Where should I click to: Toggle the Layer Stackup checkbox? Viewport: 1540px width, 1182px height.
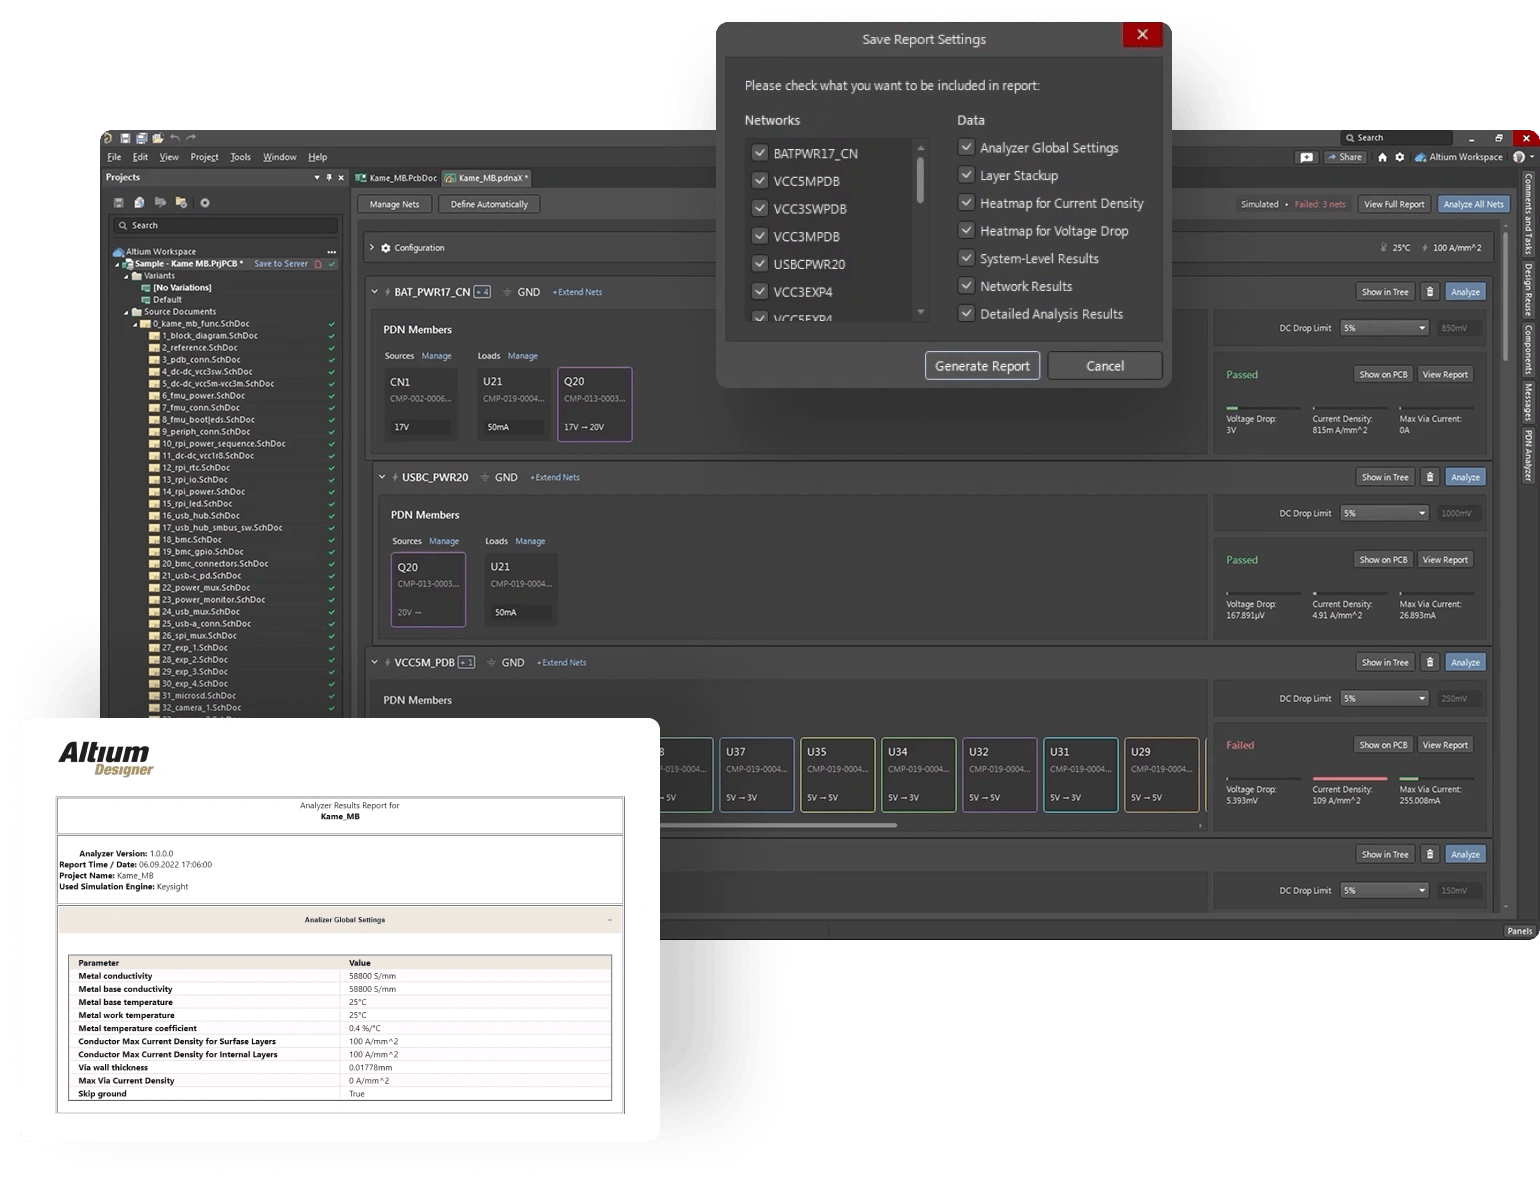coord(966,175)
